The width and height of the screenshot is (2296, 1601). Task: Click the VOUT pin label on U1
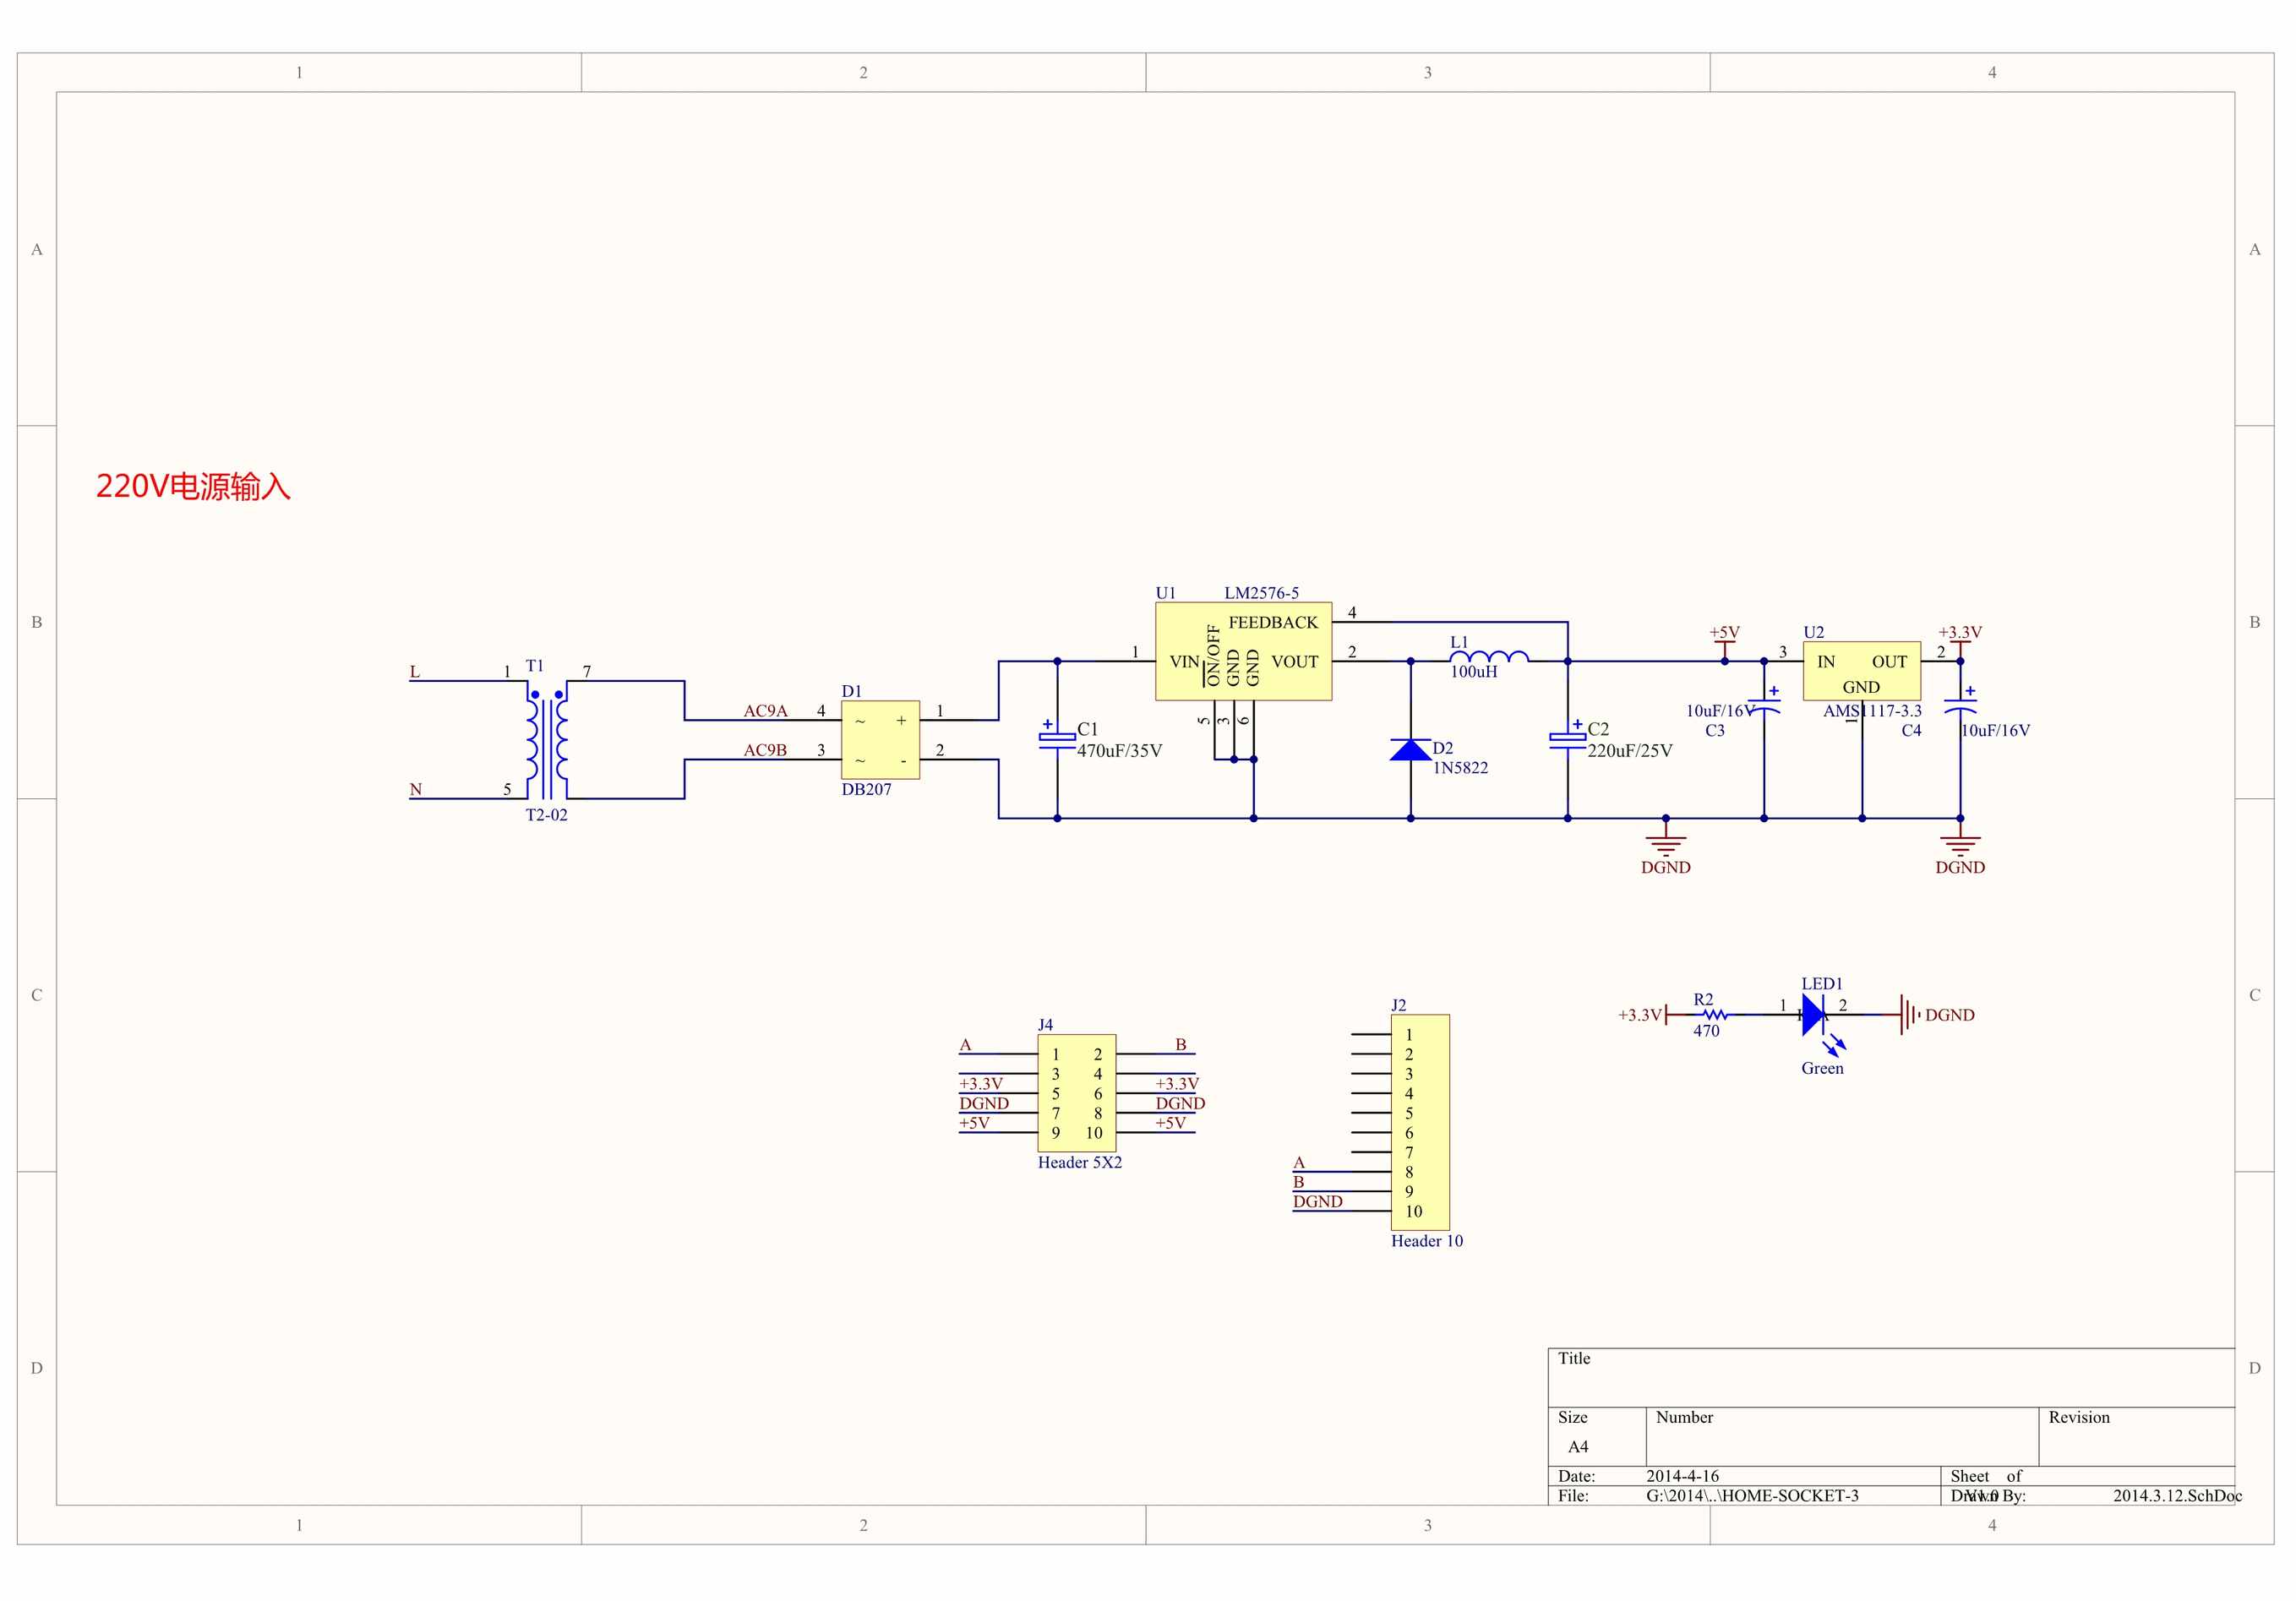[x=1294, y=662]
